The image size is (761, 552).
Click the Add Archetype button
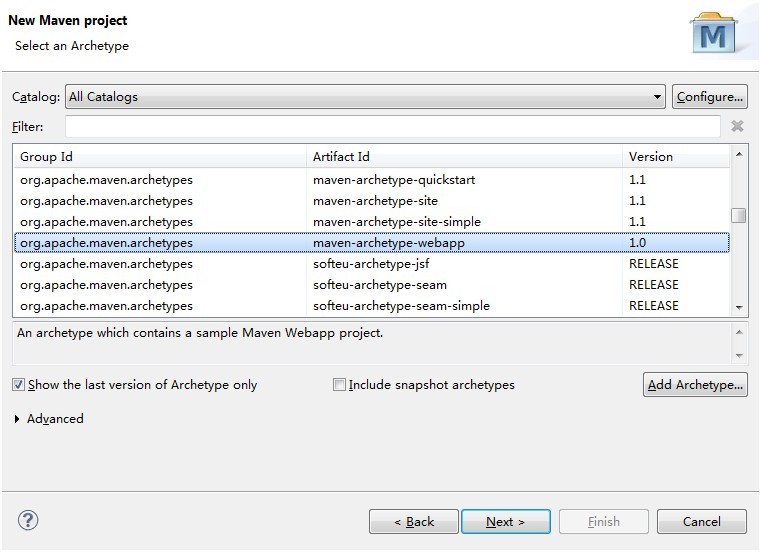(x=695, y=385)
